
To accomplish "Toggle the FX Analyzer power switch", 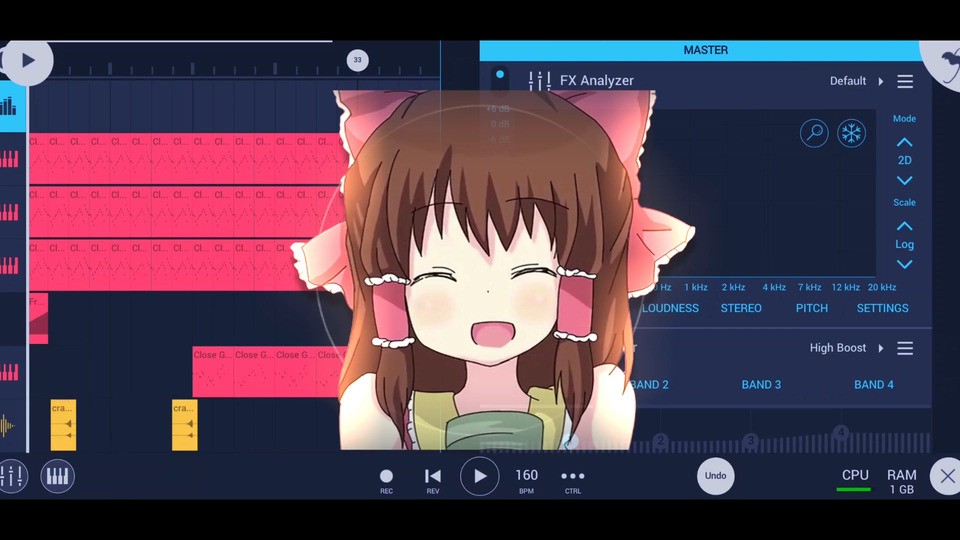I will pyautogui.click(x=500, y=78).
